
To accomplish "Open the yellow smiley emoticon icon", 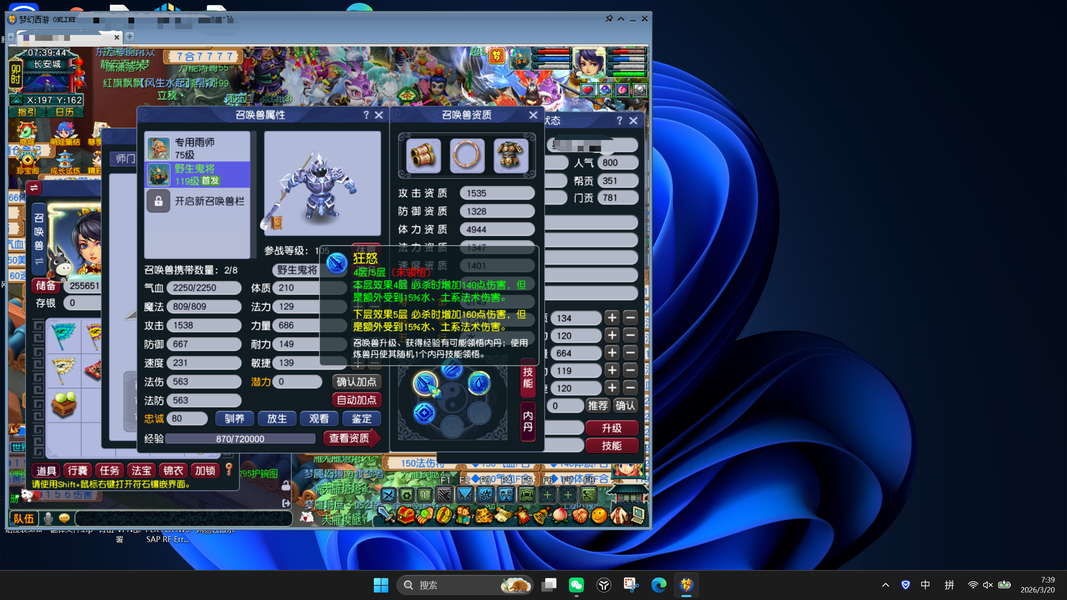I will coord(600,515).
